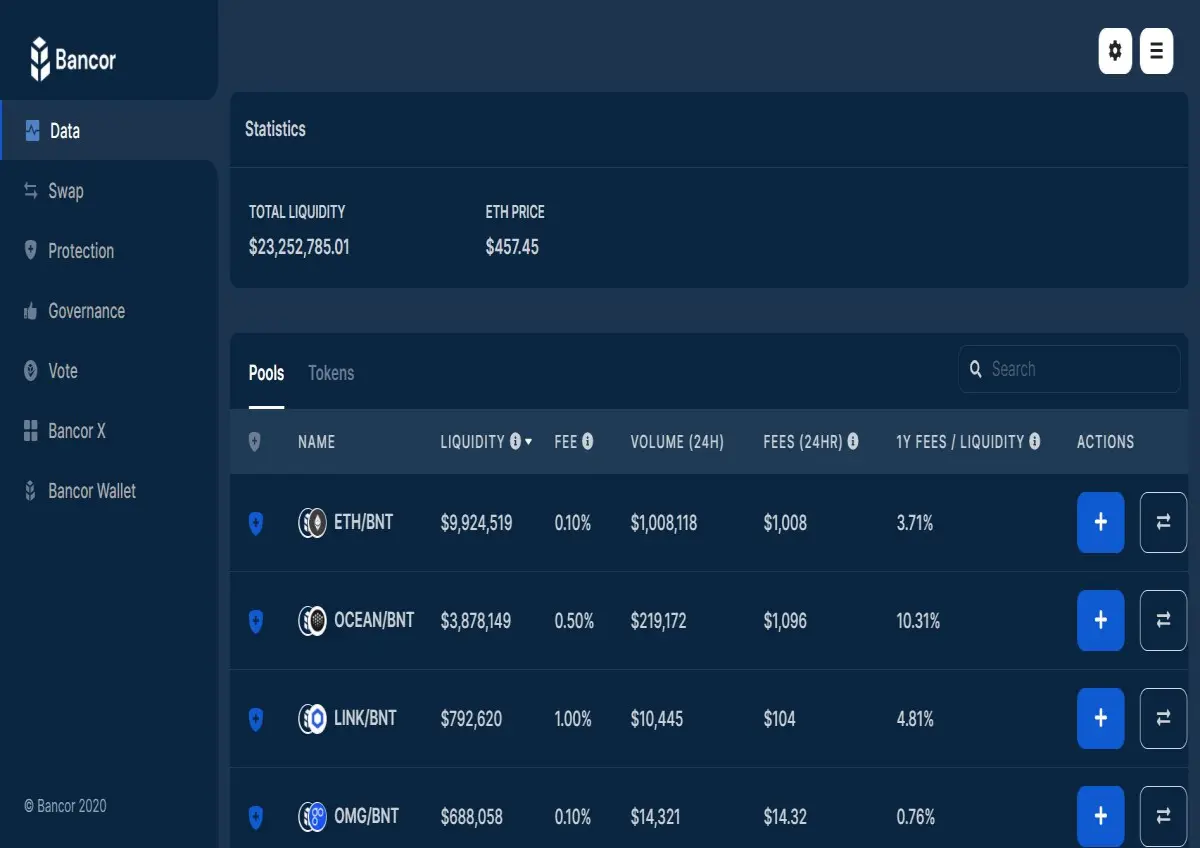The image size is (1200, 848).
Task: Click the shield icon on OCEAN/BNT row
Action: point(255,622)
